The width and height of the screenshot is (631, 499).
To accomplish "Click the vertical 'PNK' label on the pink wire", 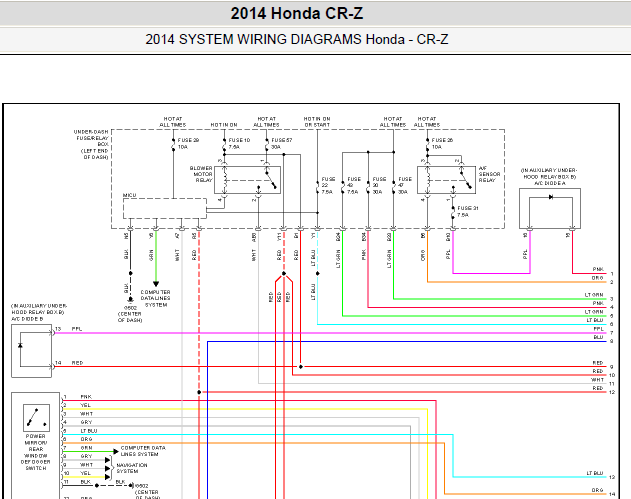I will [x=364, y=255].
